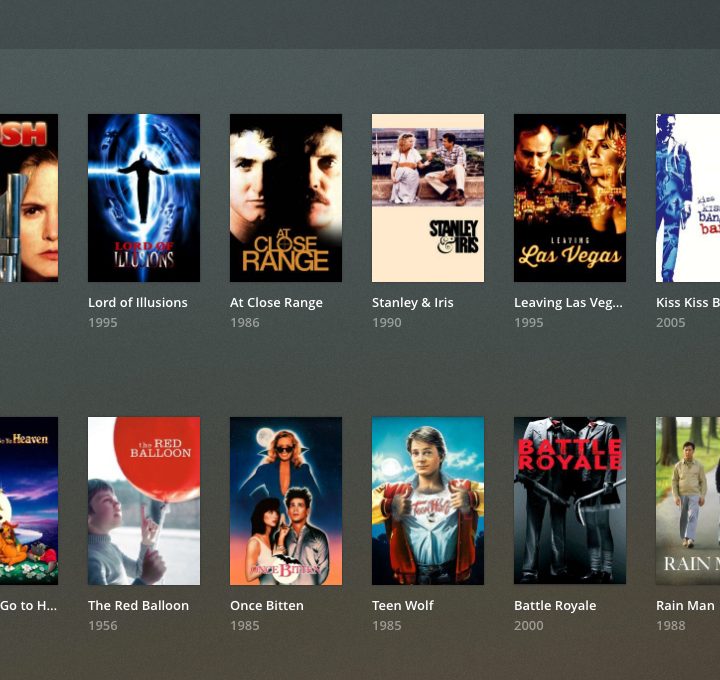Open the animated dogs Heaven poster
The width and height of the screenshot is (720, 680).
point(29,501)
